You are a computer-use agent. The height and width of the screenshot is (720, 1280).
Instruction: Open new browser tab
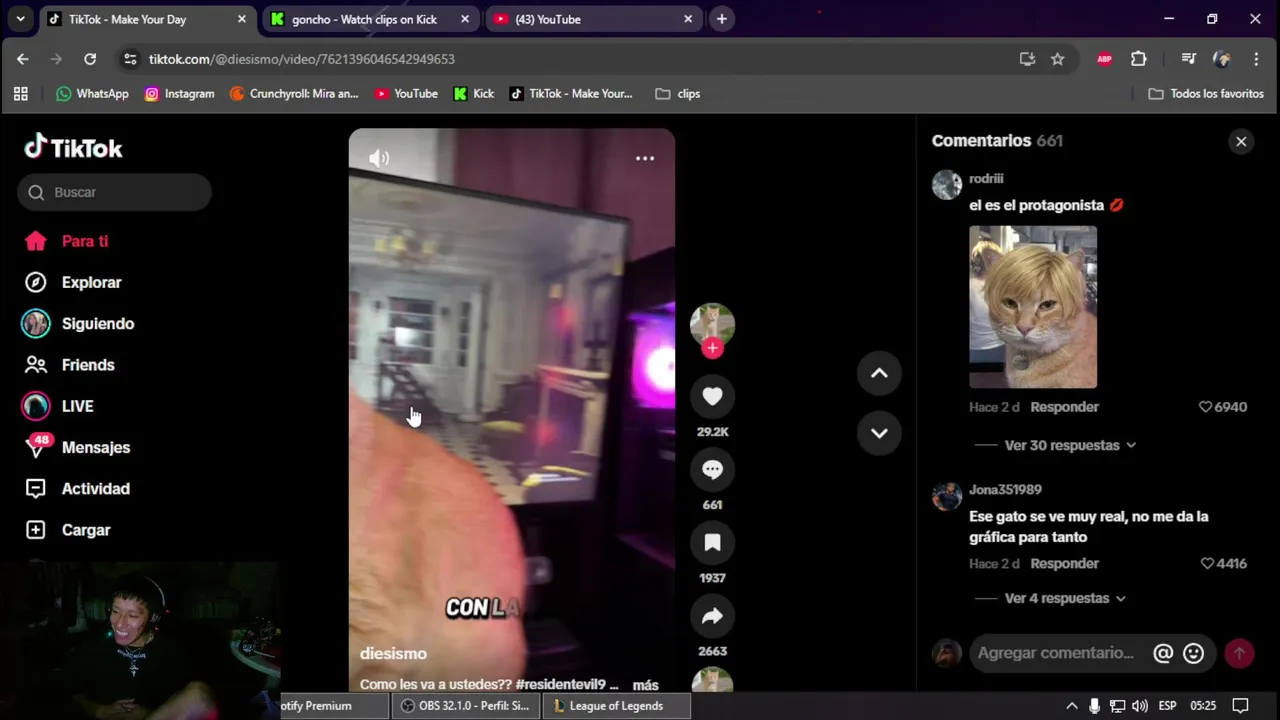pyautogui.click(x=721, y=19)
